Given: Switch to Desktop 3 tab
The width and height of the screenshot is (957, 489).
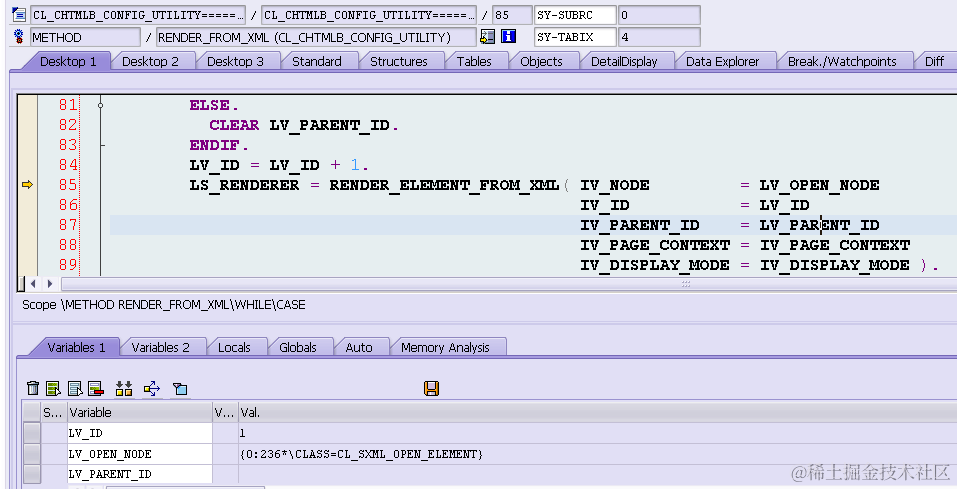Looking at the screenshot, I should (235, 61).
